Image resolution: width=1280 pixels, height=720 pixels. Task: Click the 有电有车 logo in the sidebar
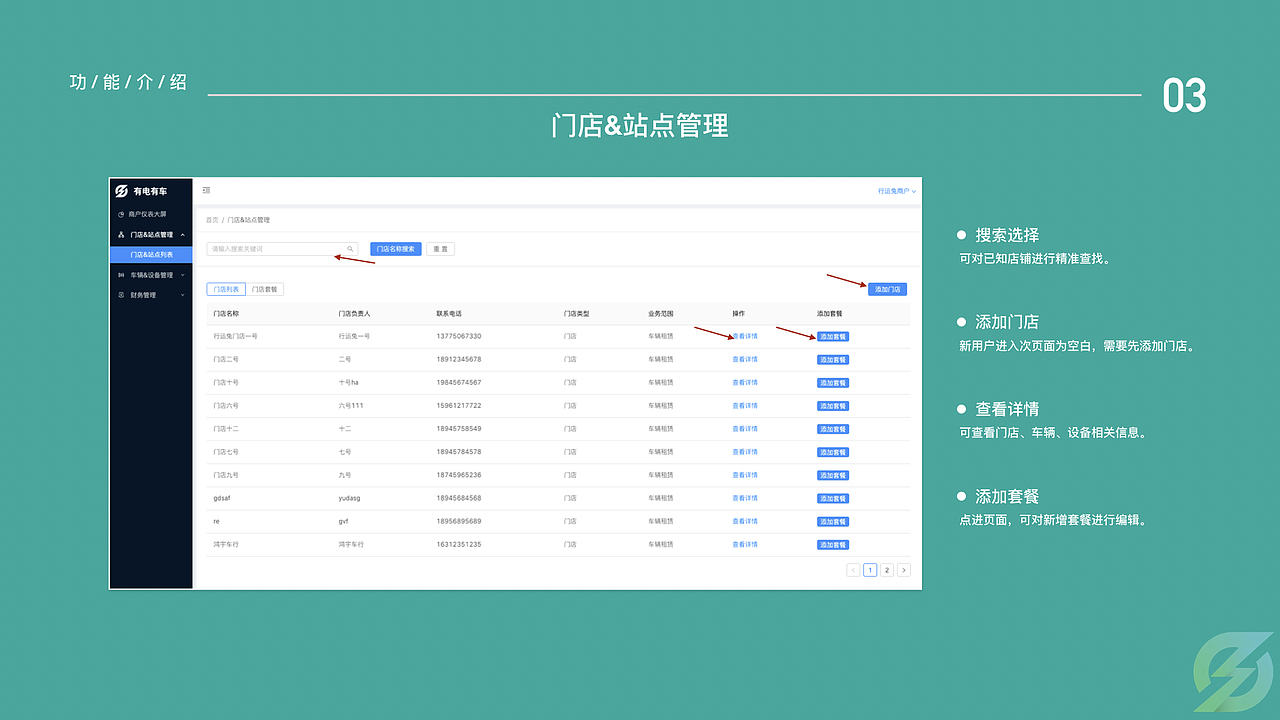tap(122, 191)
